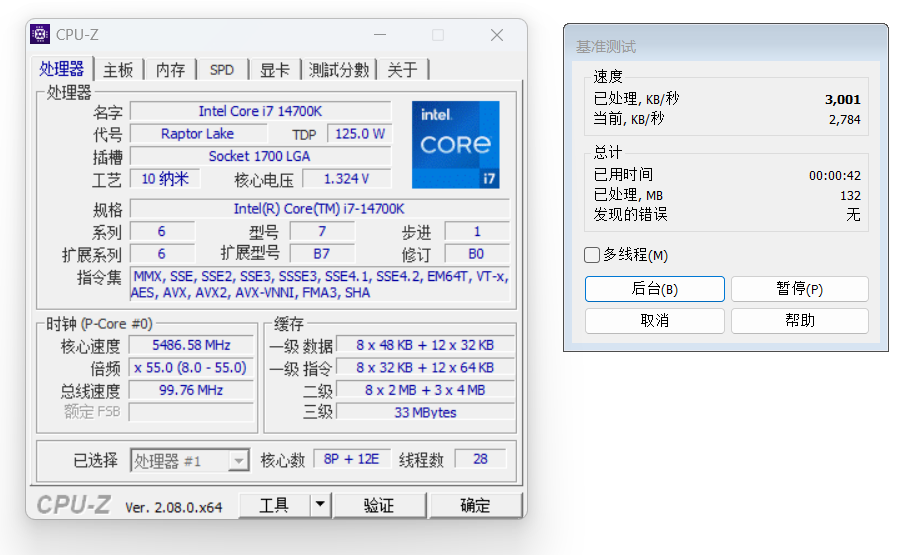
Task: Minimize the CPU-Z window
Action: tap(380, 35)
